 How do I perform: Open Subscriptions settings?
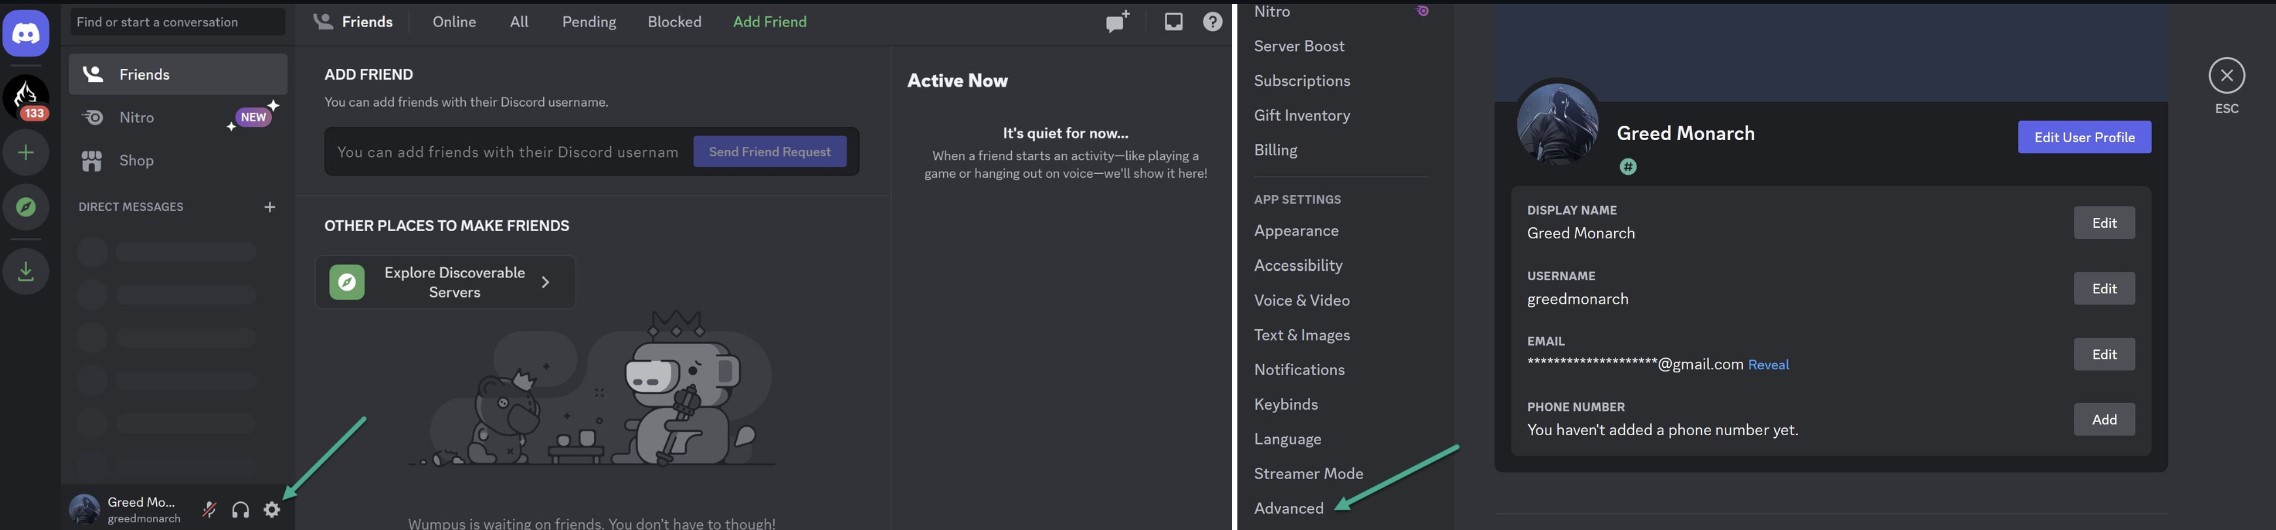[1302, 81]
